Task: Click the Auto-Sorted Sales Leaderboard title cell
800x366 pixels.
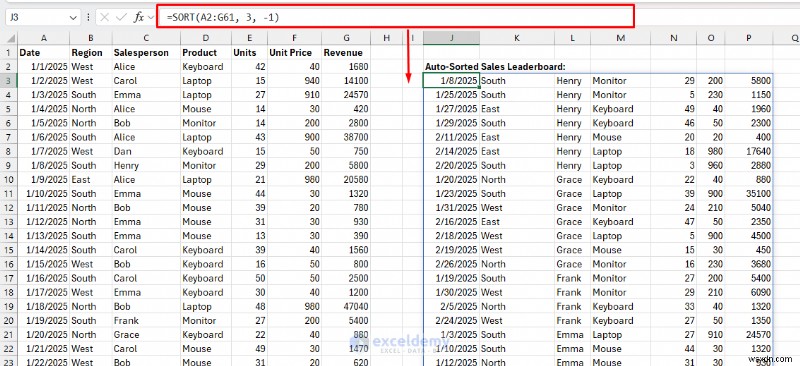Action: tap(495, 67)
